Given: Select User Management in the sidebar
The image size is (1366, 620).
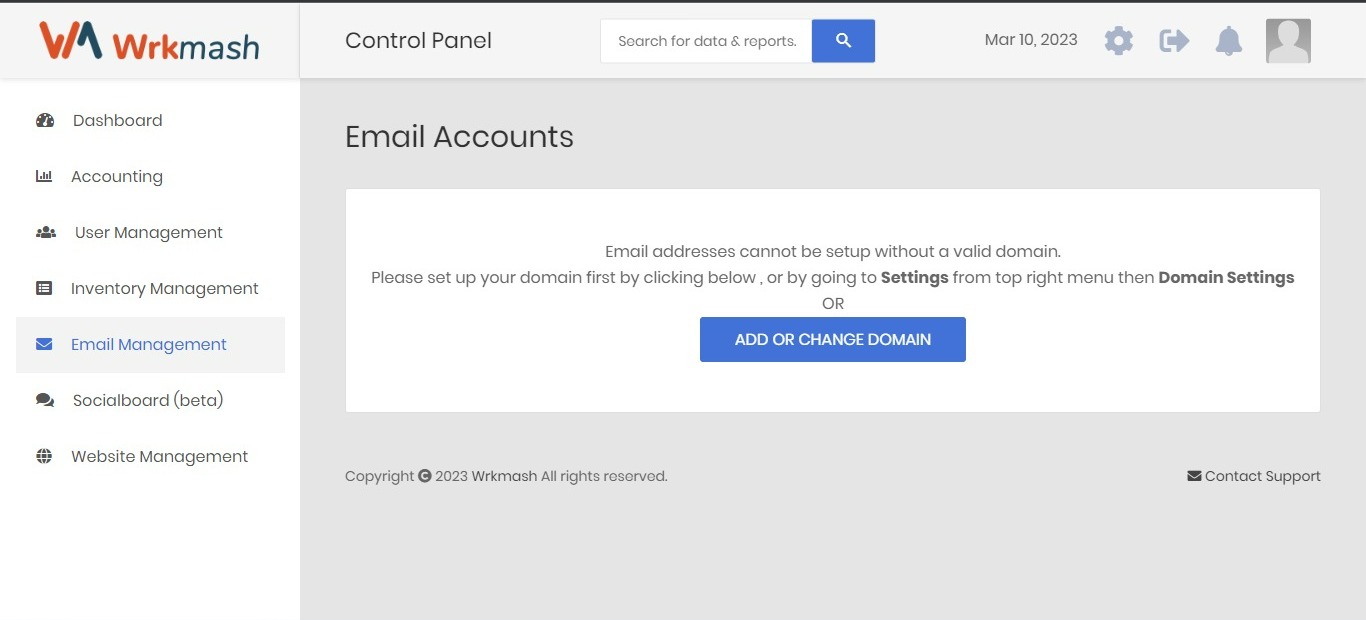Looking at the screenshot, I should [x=148, y=233].
